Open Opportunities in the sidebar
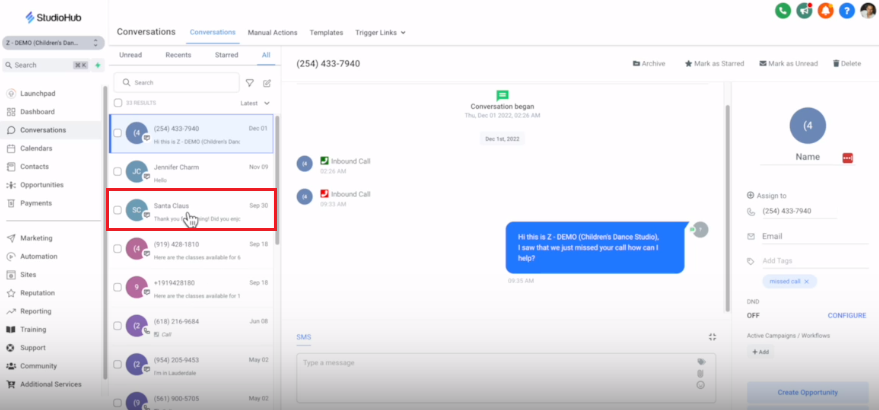 point(42,185)
